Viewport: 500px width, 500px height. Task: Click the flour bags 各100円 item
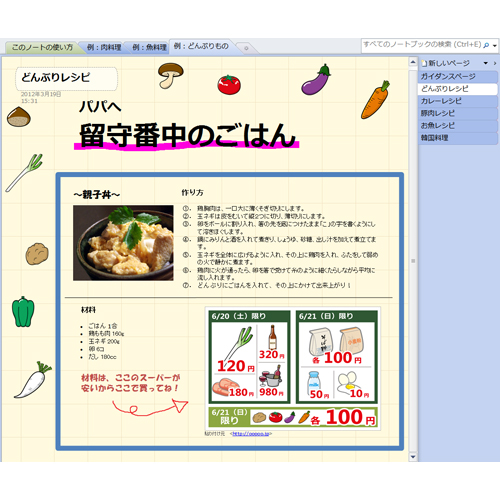tap(337, 345)
